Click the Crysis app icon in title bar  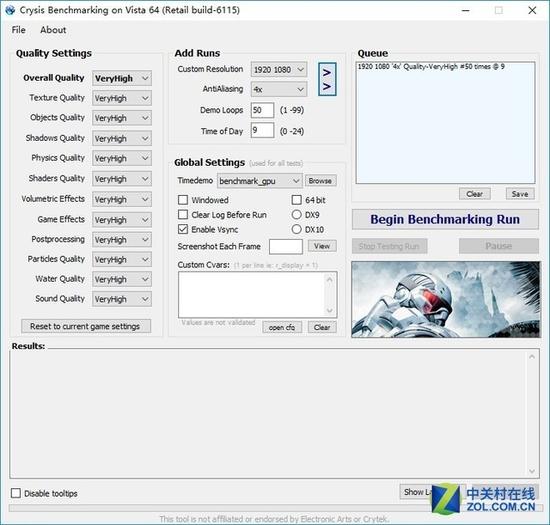coord(10,10)
